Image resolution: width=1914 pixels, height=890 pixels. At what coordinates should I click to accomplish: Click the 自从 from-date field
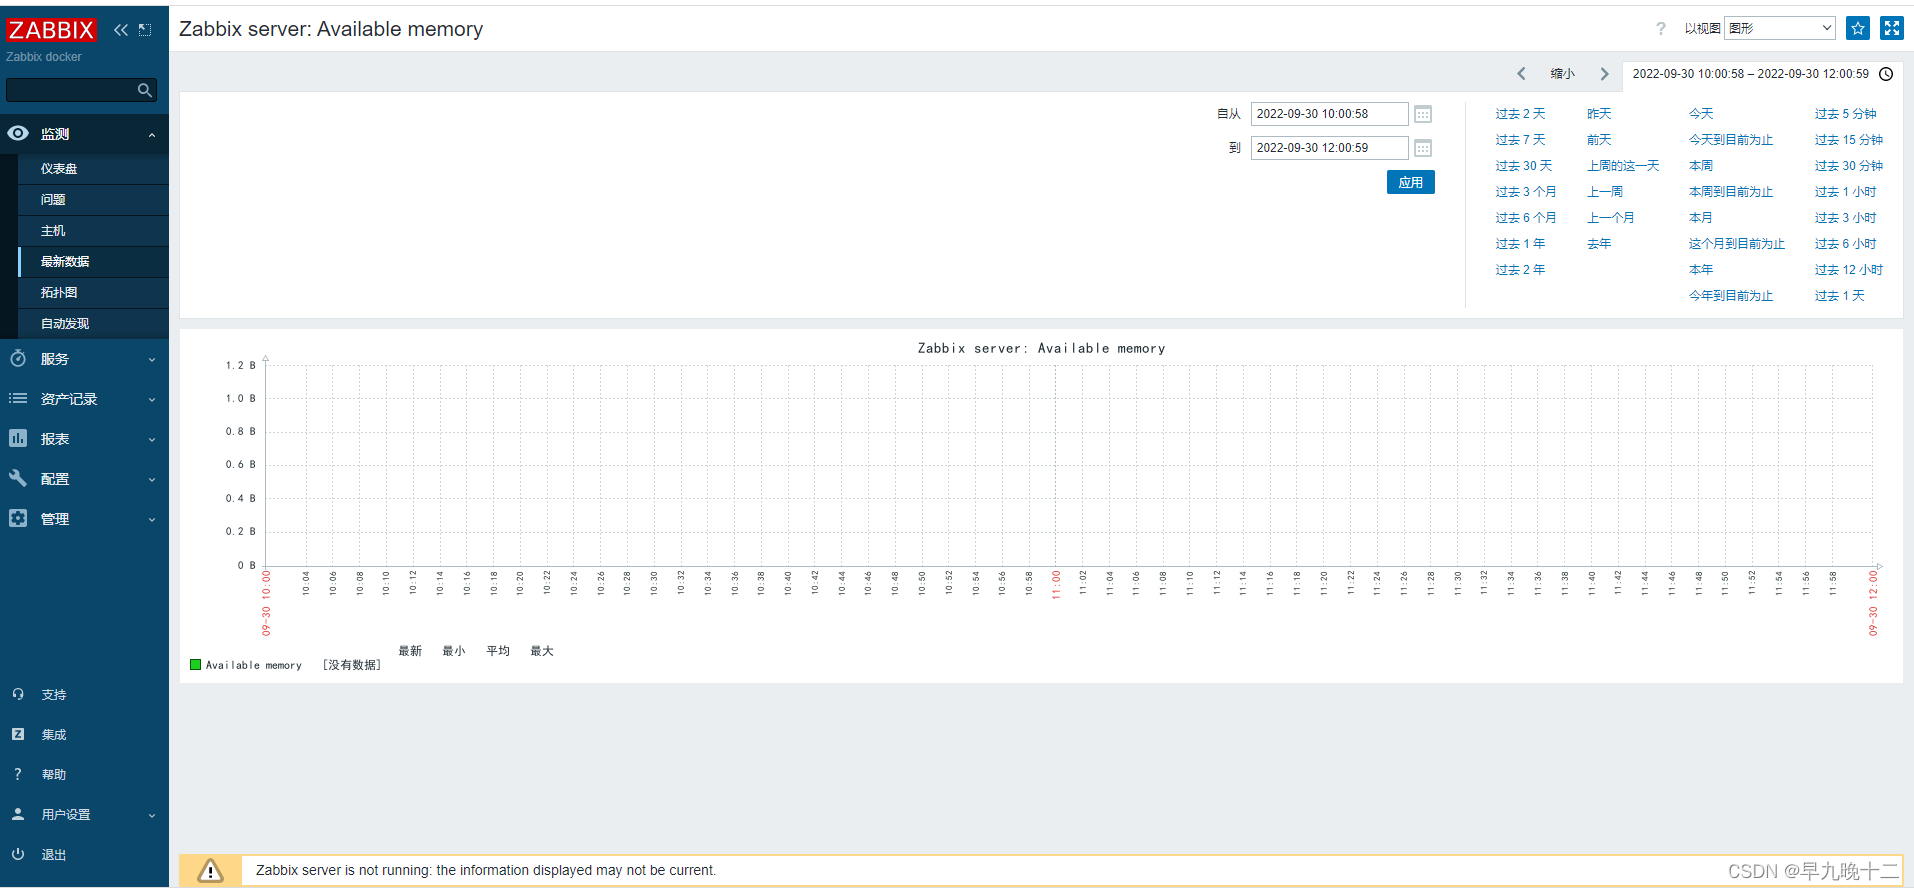tap(1329, 114)
